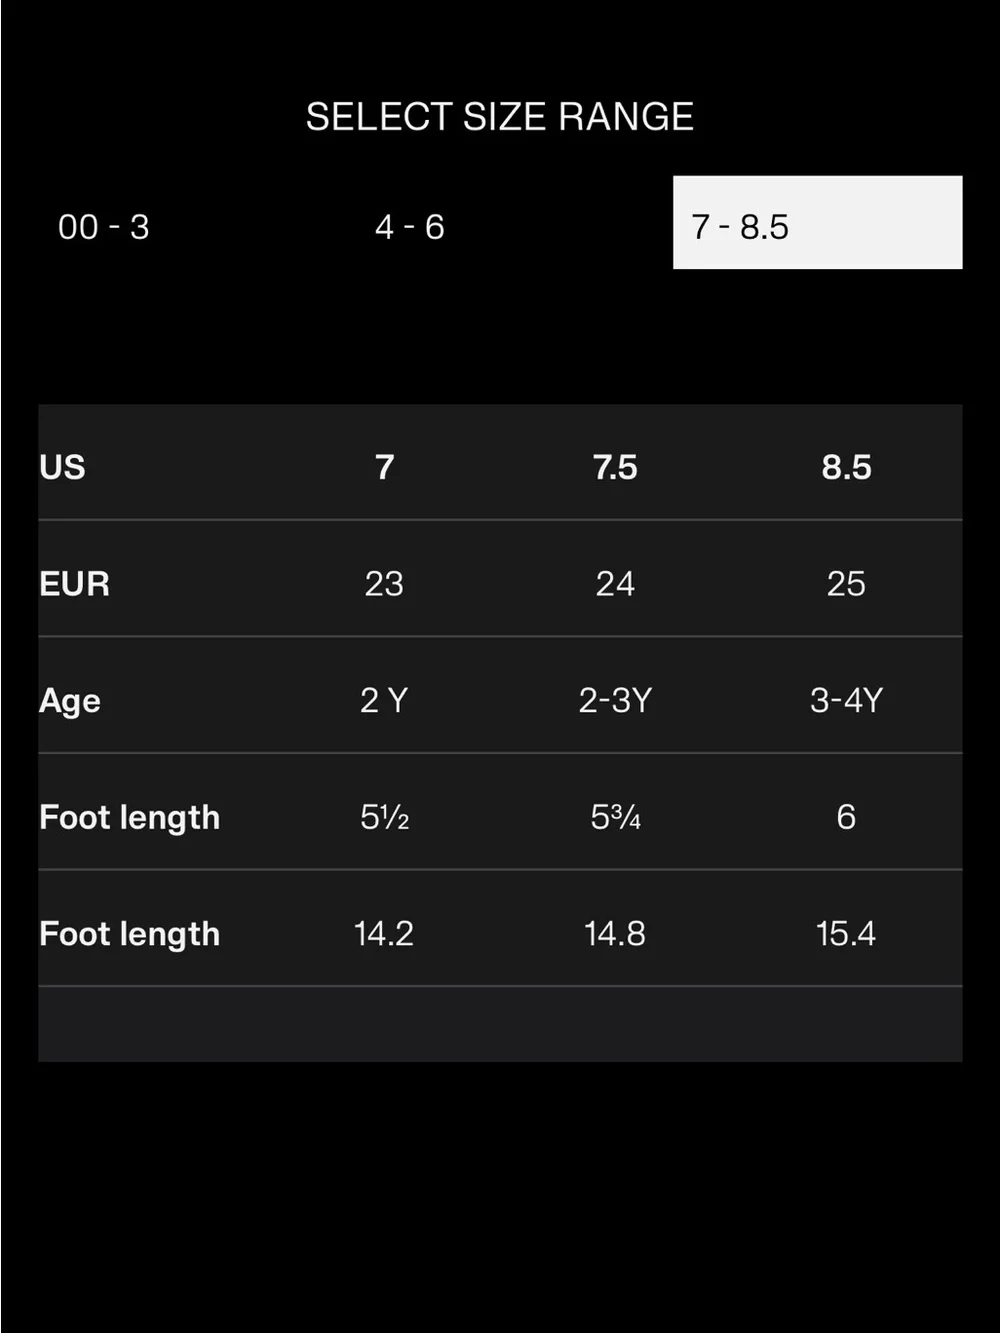Click the EUR row label

pyautogui.click(x=74, y=584)
